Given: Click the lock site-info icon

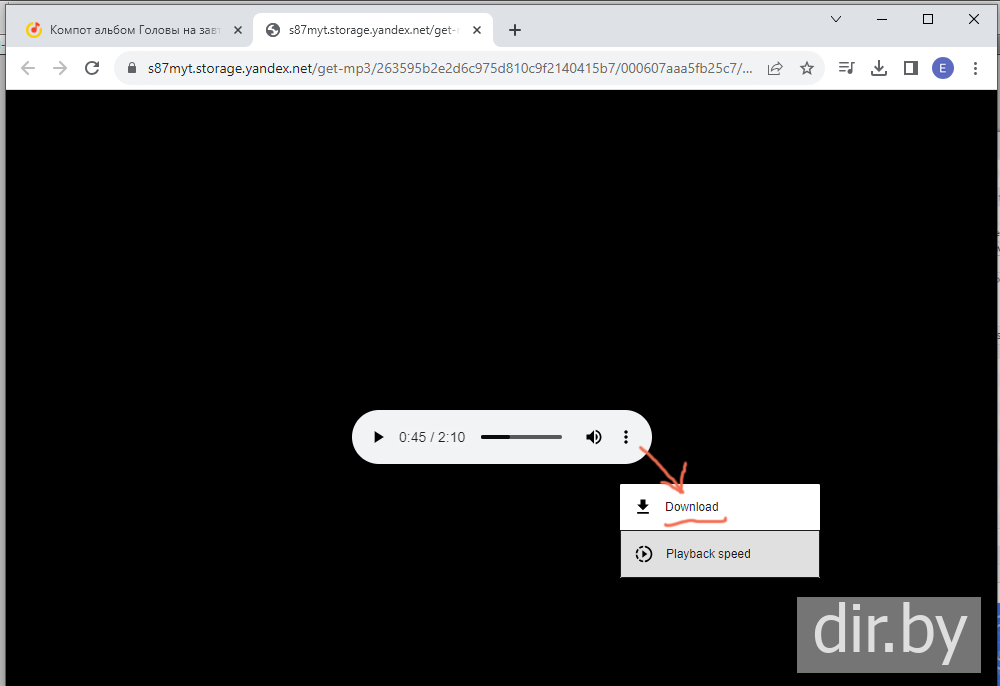Looking at the screenshot, I should [x=132, y=68].
